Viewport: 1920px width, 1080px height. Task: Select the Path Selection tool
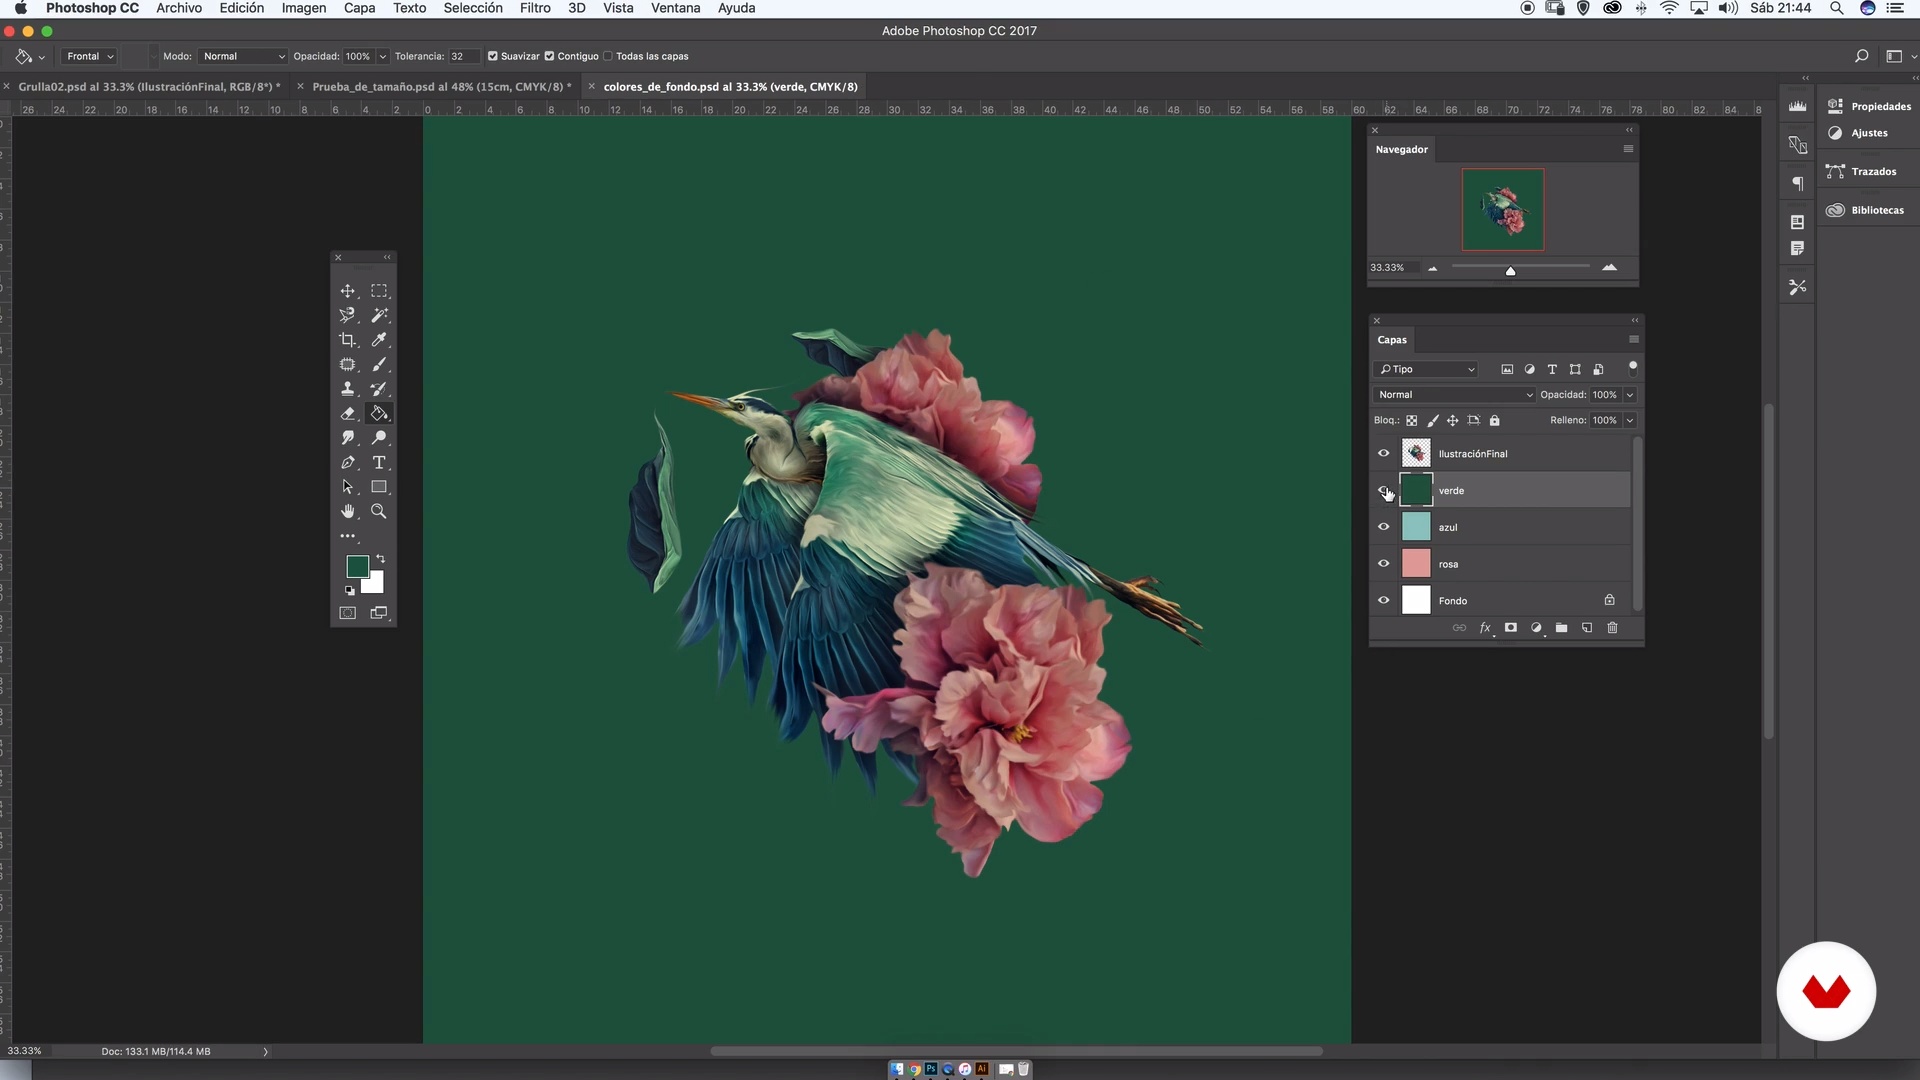tap(348, 487)
